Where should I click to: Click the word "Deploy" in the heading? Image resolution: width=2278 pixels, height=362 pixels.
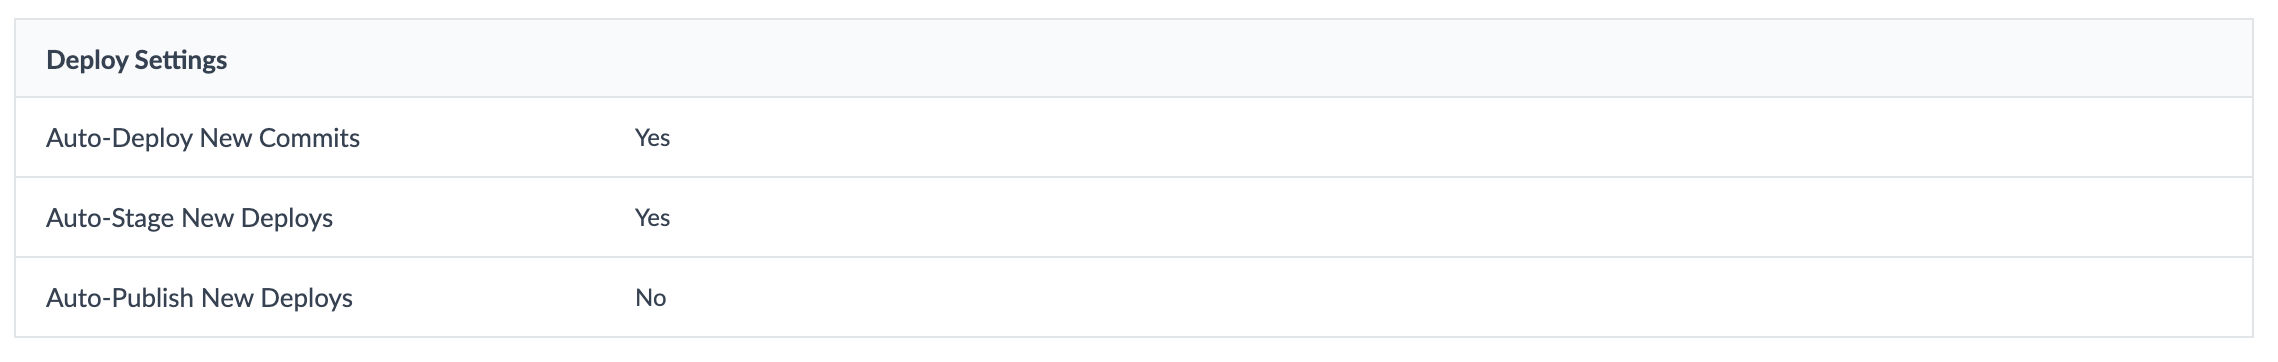pos(87,60)
